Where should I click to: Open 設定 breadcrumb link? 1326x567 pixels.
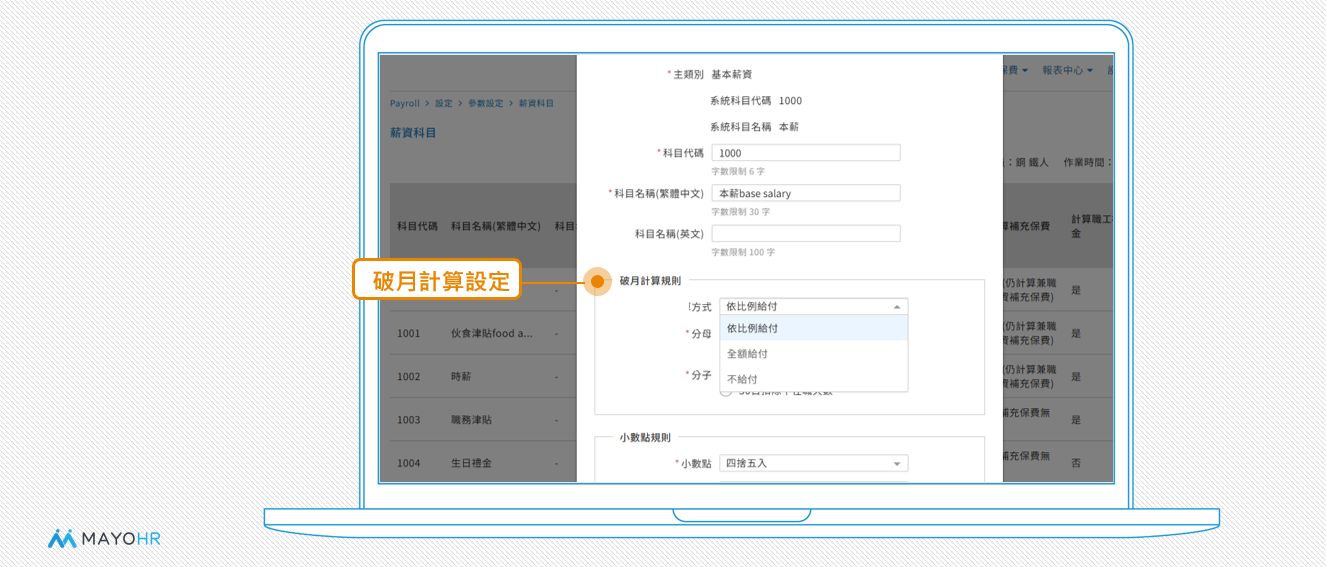point(443,103)
